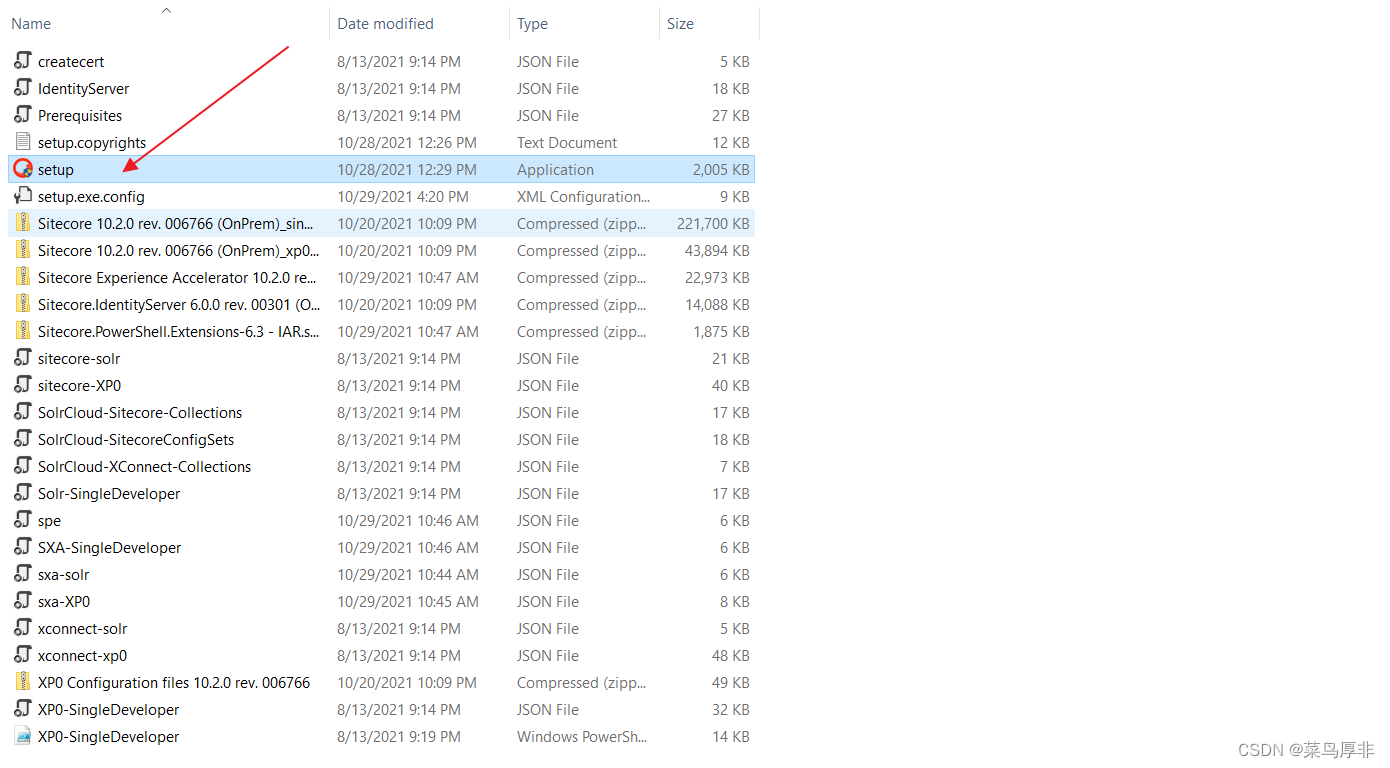Image resolution: width=1390 pixels, height=768 pixels.
Task: Click the '22,973 KB' size value
Action: point(717,278)
